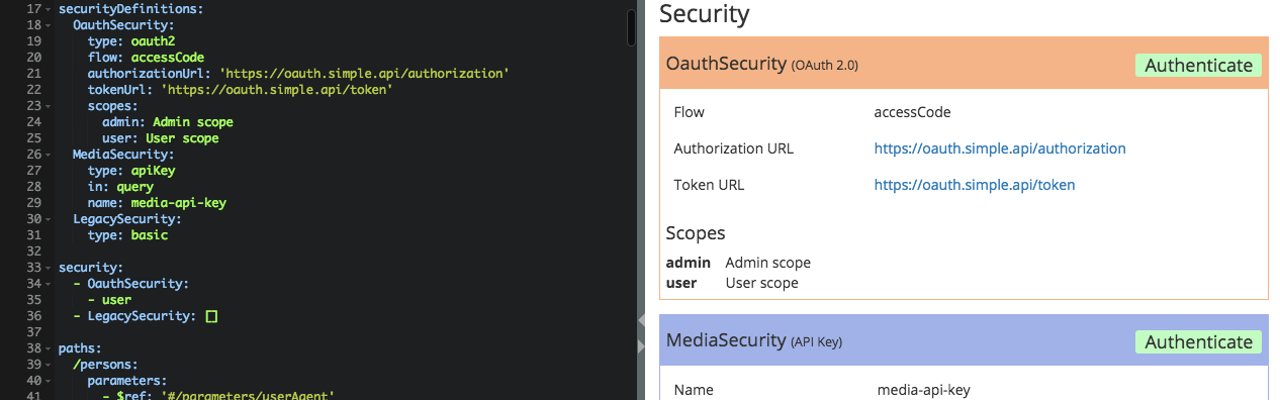Screen dimensions: 1280x400
Task: Fold the securityDefinitions block at line 17
Action: click(47, 8)
